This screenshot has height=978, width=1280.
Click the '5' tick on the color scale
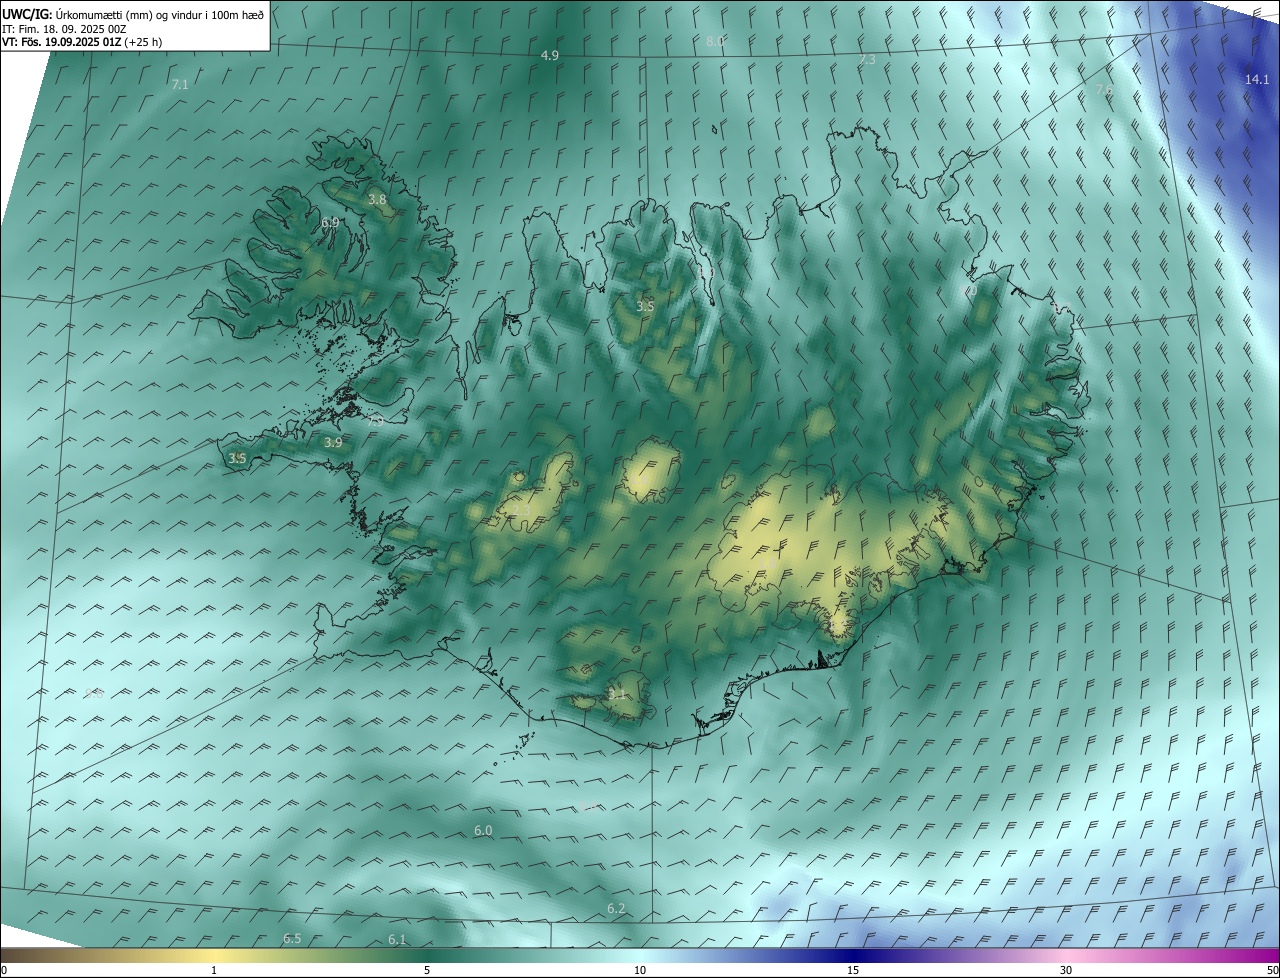[427, 971]
